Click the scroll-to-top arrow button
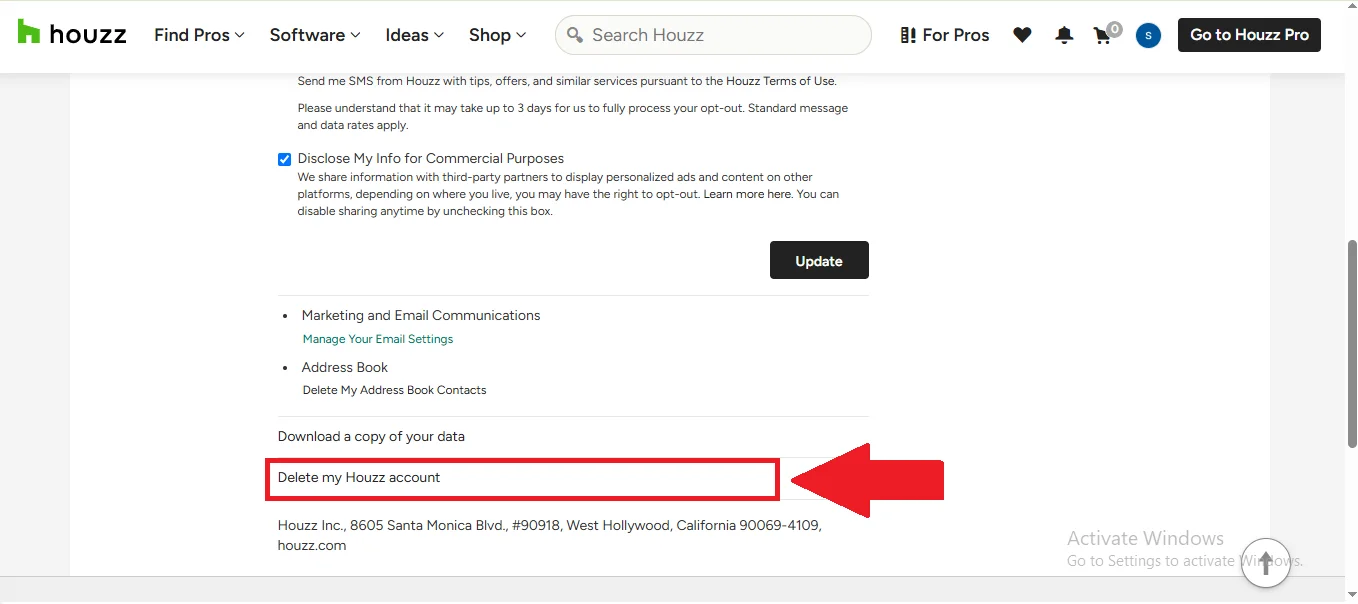Image resolution: width=1358 pixels, height=604 pixels. pos(1265,563)
